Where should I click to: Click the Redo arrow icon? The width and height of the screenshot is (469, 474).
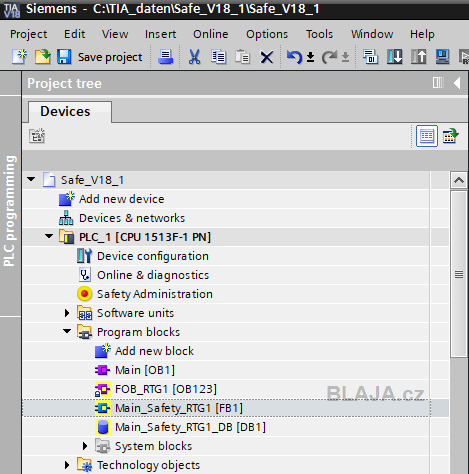329,57
